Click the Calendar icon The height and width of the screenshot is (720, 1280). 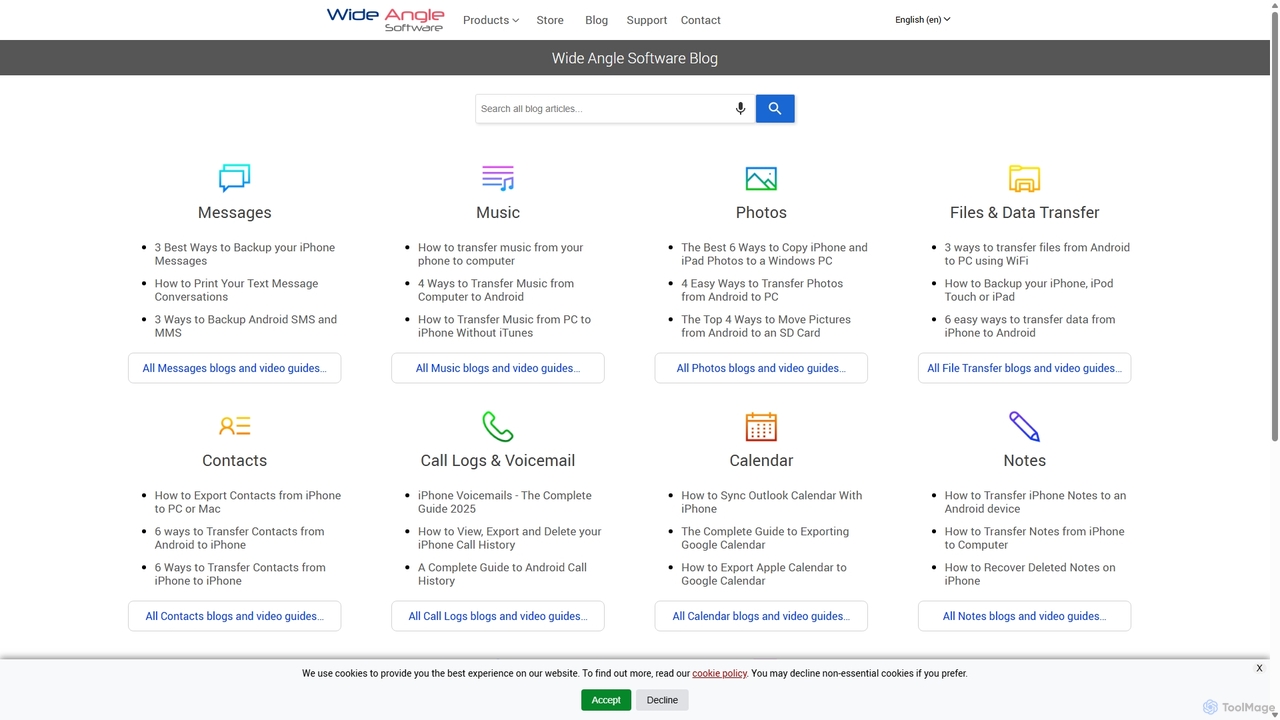coord(761,426)
